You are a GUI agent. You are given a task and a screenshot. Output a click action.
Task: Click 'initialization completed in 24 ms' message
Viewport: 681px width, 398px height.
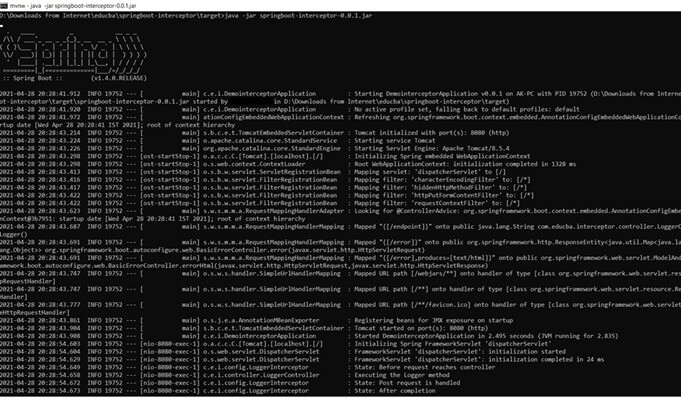[x=546, y=360]
